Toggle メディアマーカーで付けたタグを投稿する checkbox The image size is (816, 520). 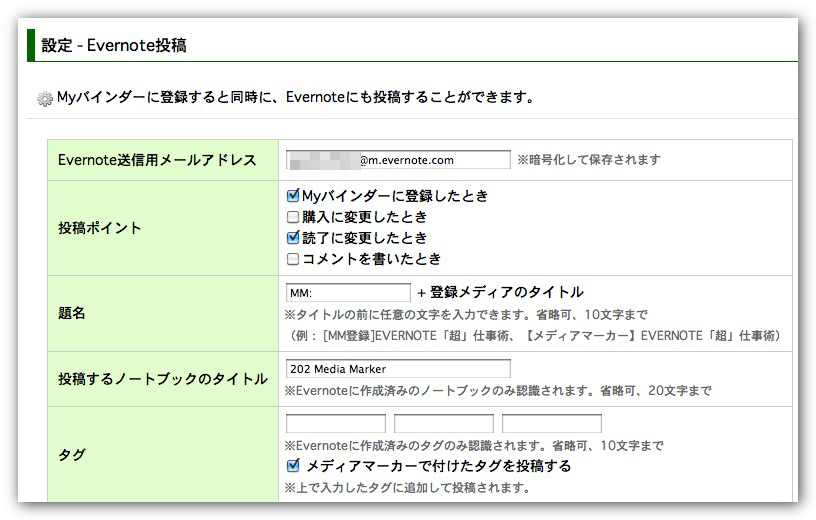(x=293, y=466)
